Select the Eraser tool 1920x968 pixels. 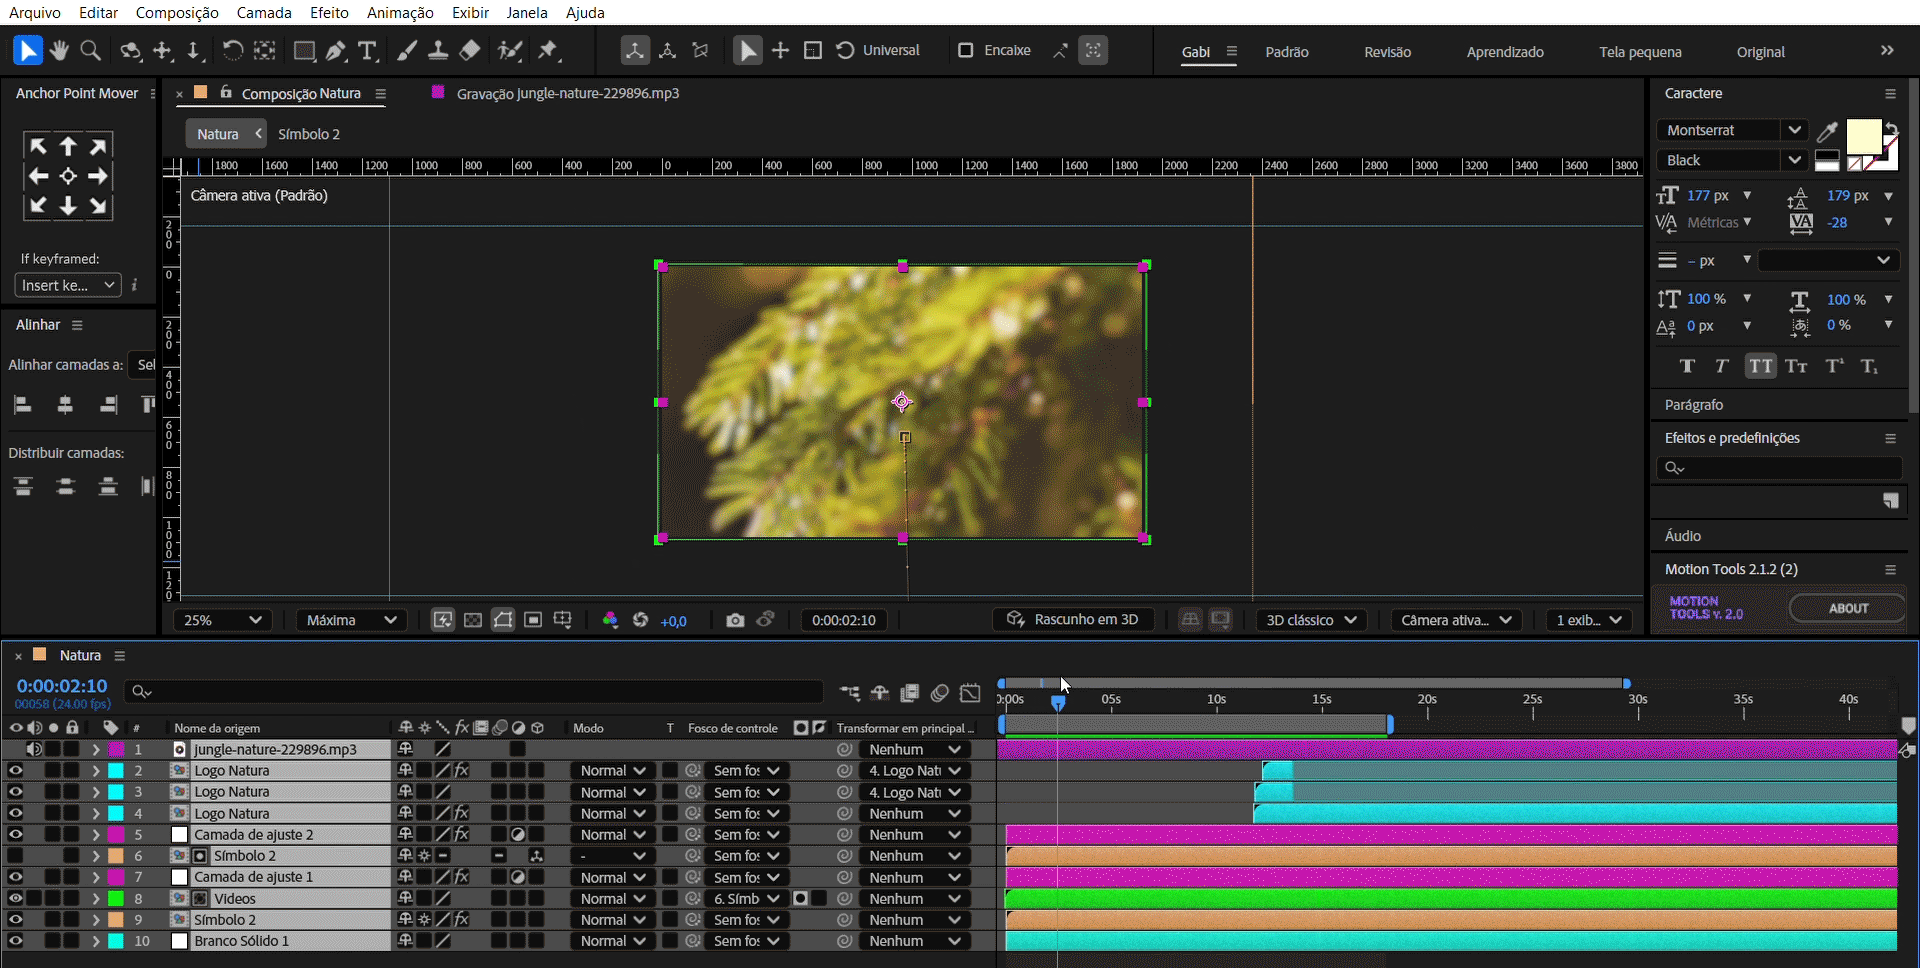(x=470, y=50)
